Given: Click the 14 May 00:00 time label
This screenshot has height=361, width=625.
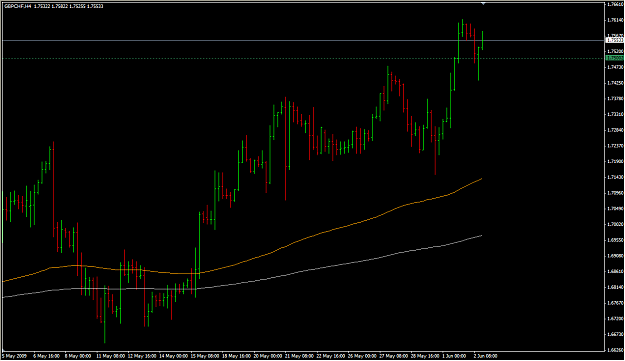Looking at the screenshot, I should [x=173, y=356].
